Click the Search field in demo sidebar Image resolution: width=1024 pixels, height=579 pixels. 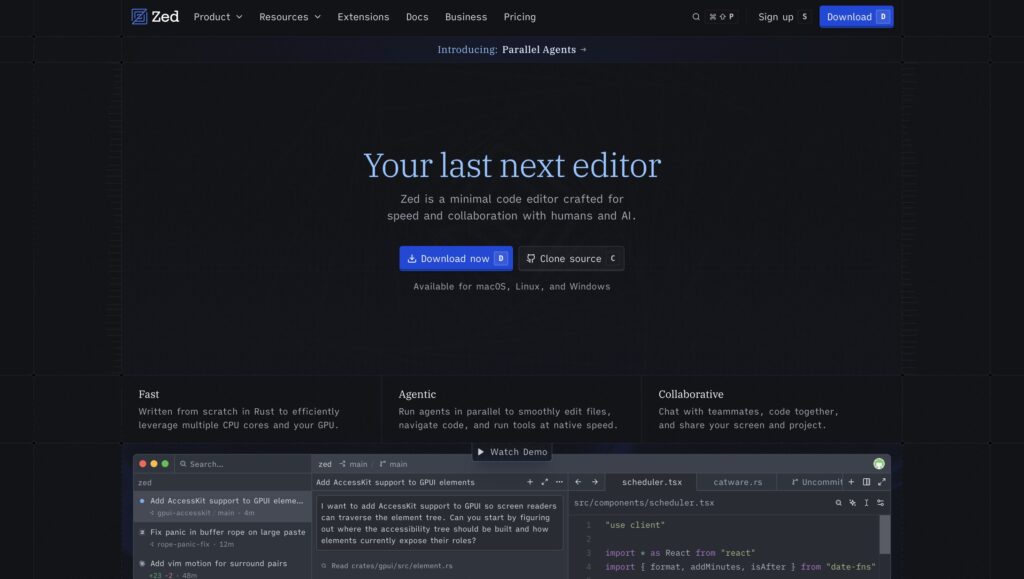[x=242, y=464]
